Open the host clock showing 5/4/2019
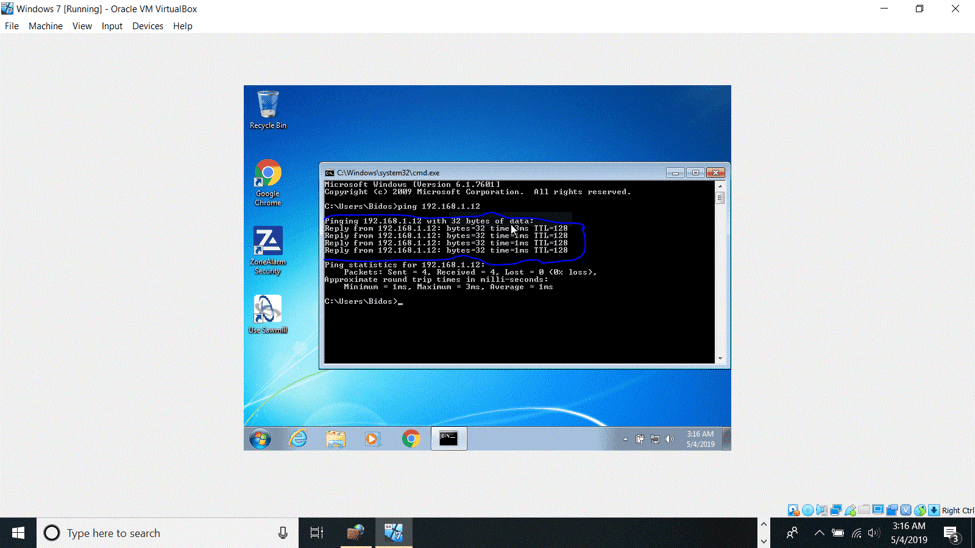The height and width of the screenshot is (548, 975). pyautogui.click(x=909, y=533)
